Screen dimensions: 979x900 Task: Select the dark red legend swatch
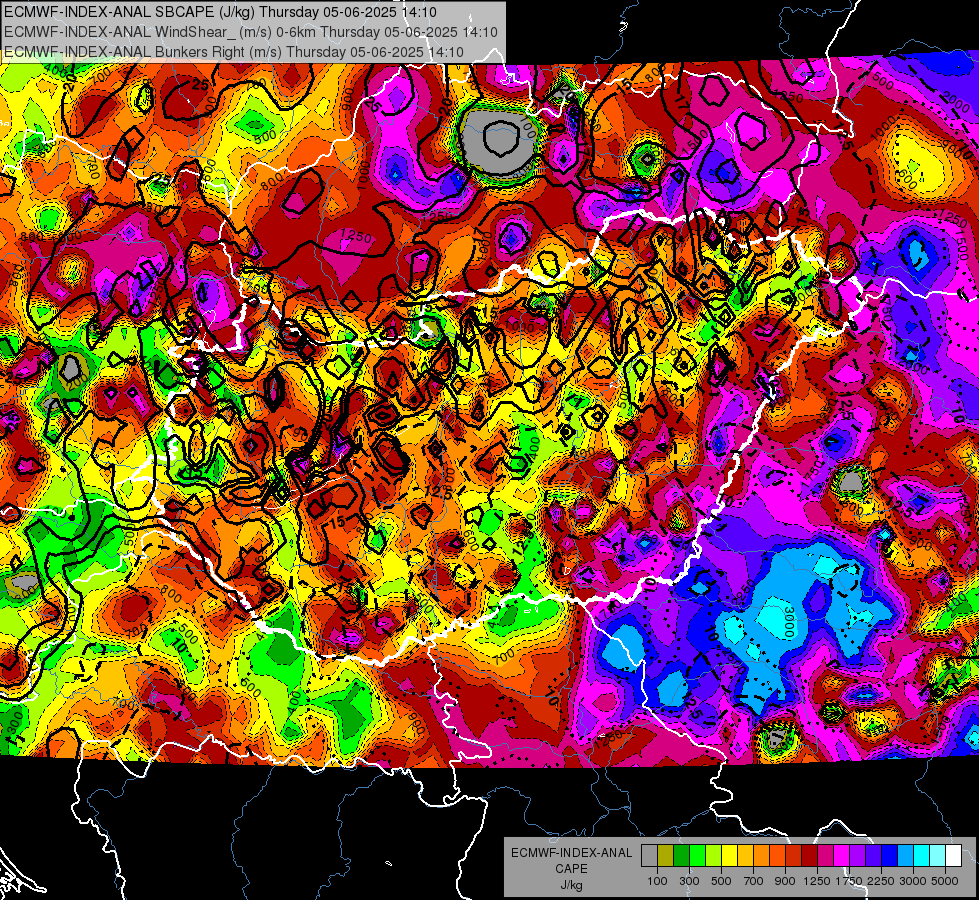click(x=809, y=856)
